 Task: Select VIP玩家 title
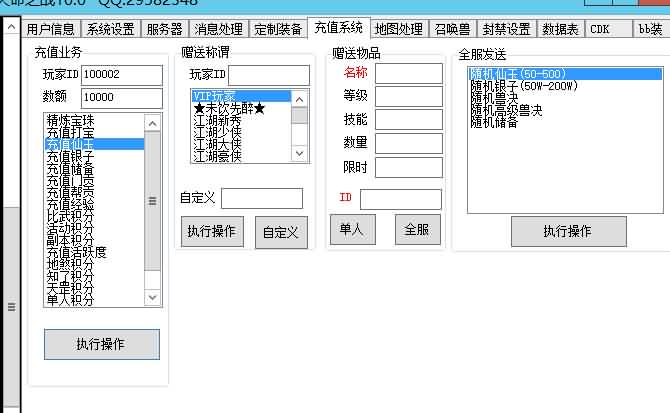point(242,96)
